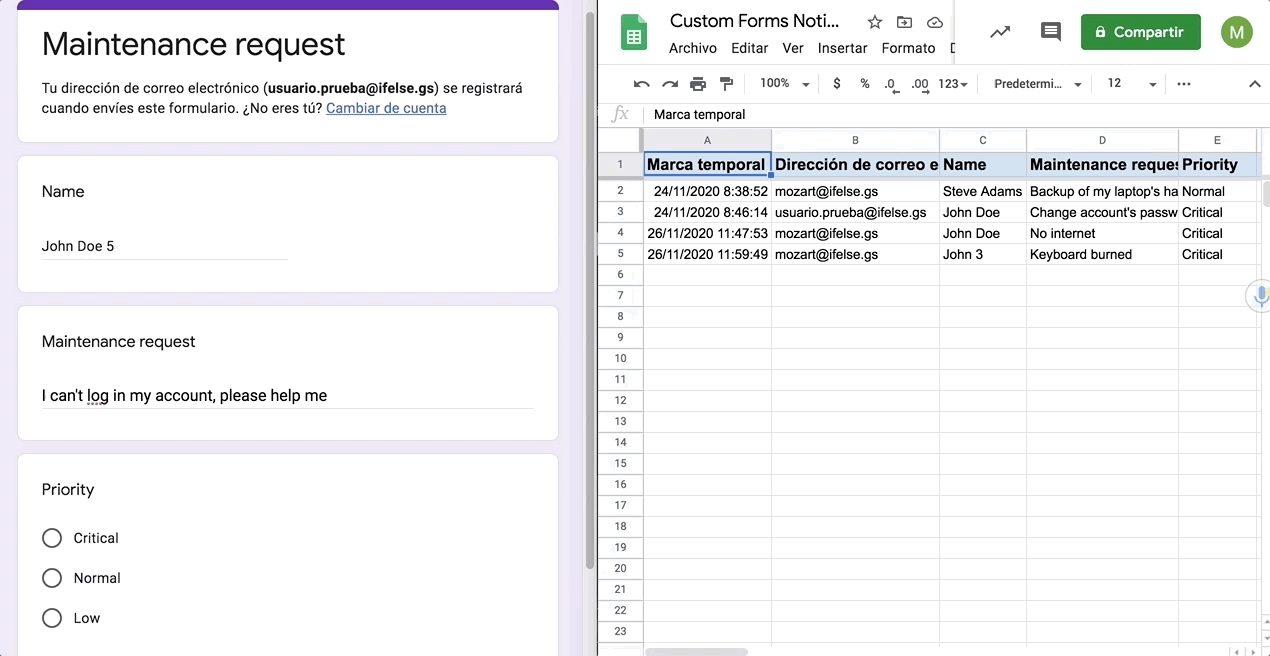Image resolution: width=1270 pixels, height=656 pixels.
Task: Choose the Normal priority option
Action: (52, 578)
